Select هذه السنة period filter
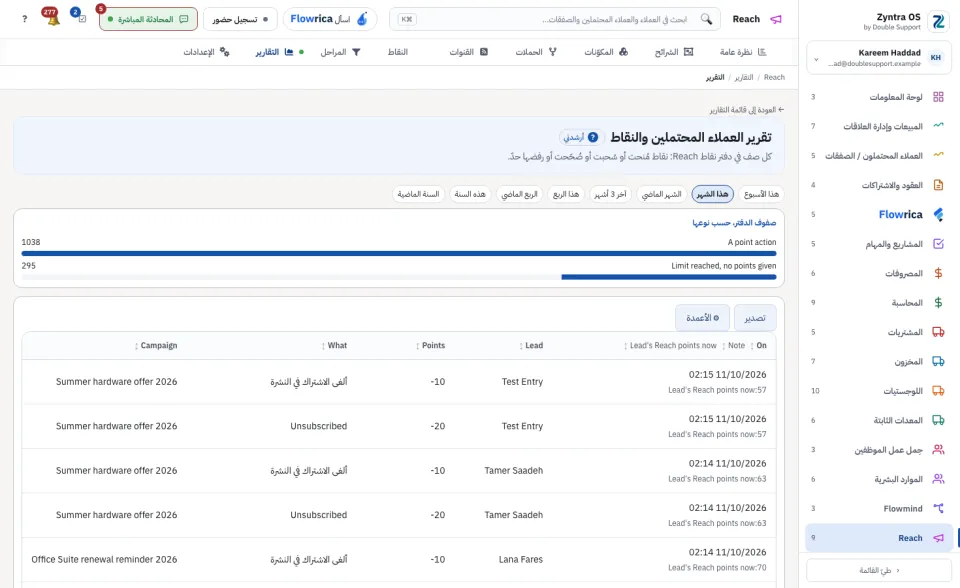The width and height of the screenshot is (960, 588). (x=470, y=194)
